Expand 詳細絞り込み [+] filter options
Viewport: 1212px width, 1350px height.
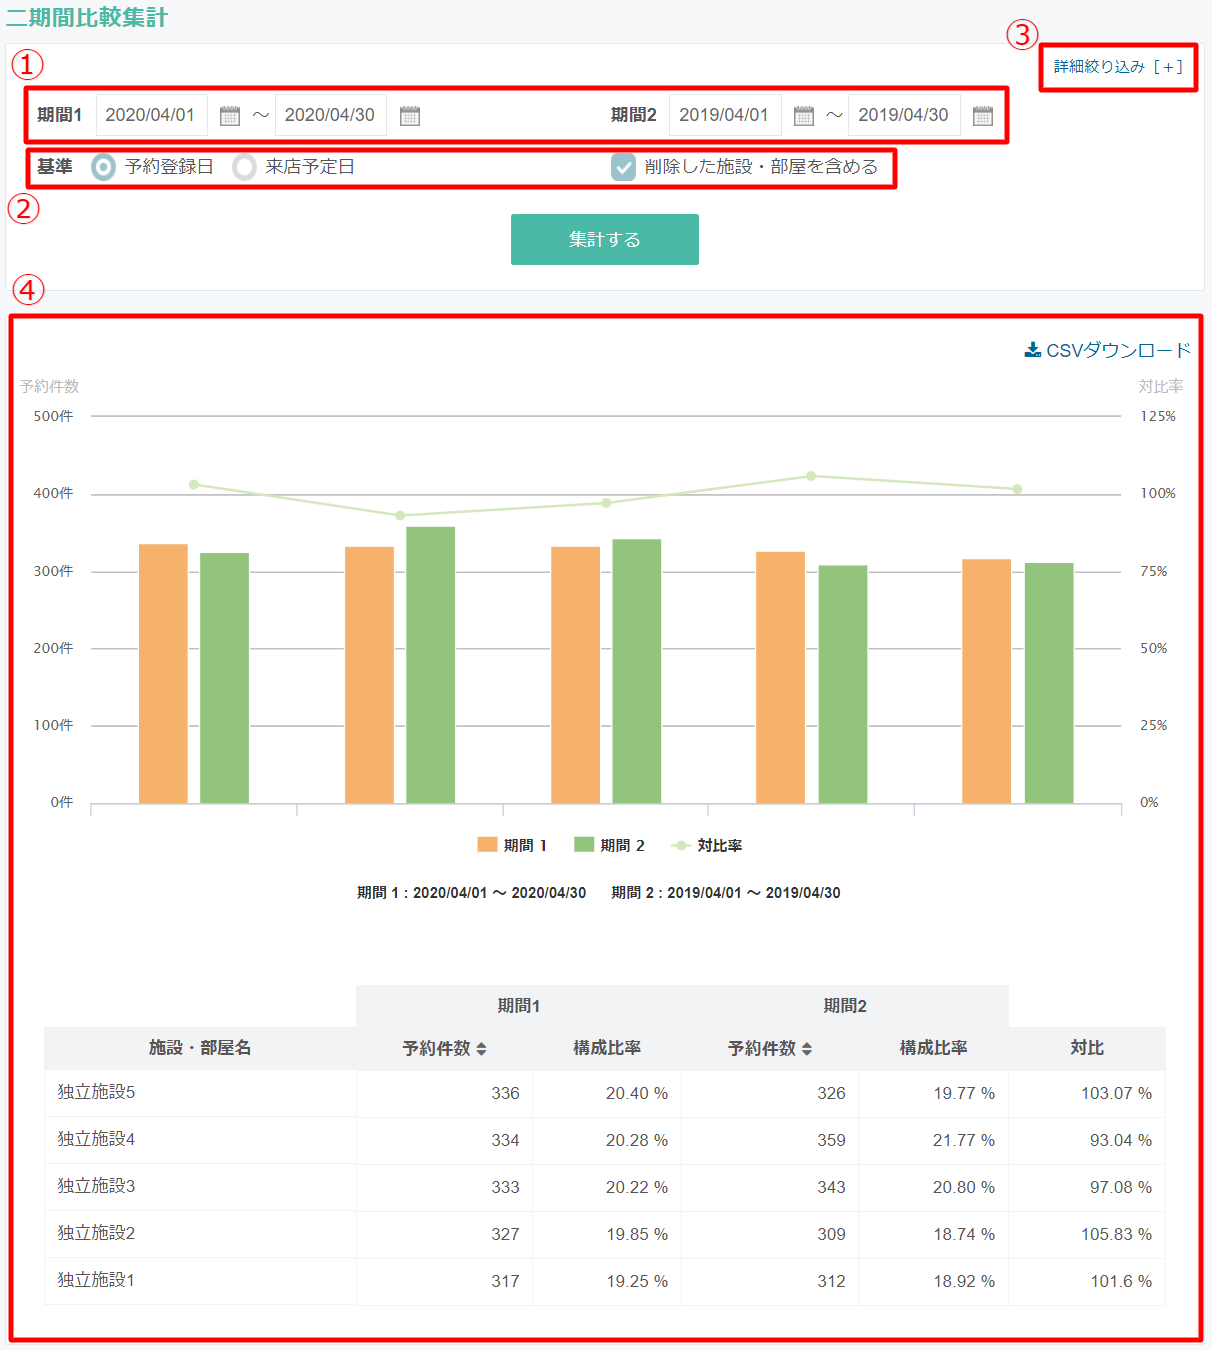tap(1118, 67)
